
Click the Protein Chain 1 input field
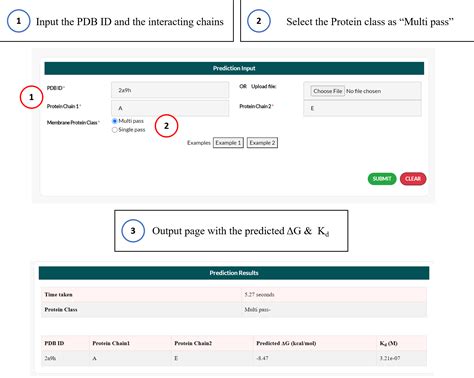click(170, 108)
